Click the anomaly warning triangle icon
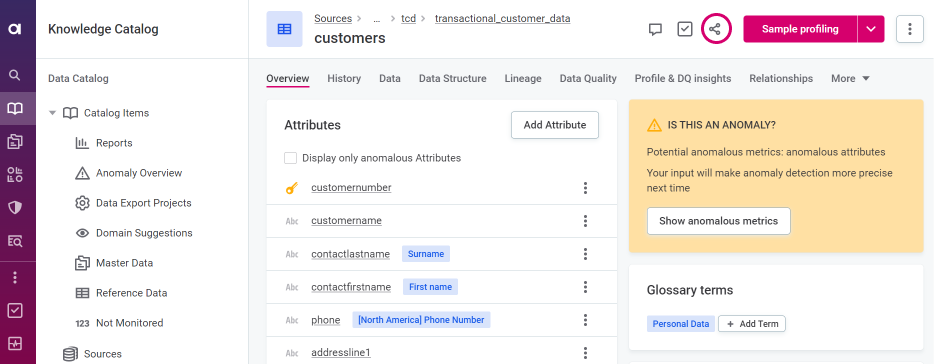 (654, 125)
